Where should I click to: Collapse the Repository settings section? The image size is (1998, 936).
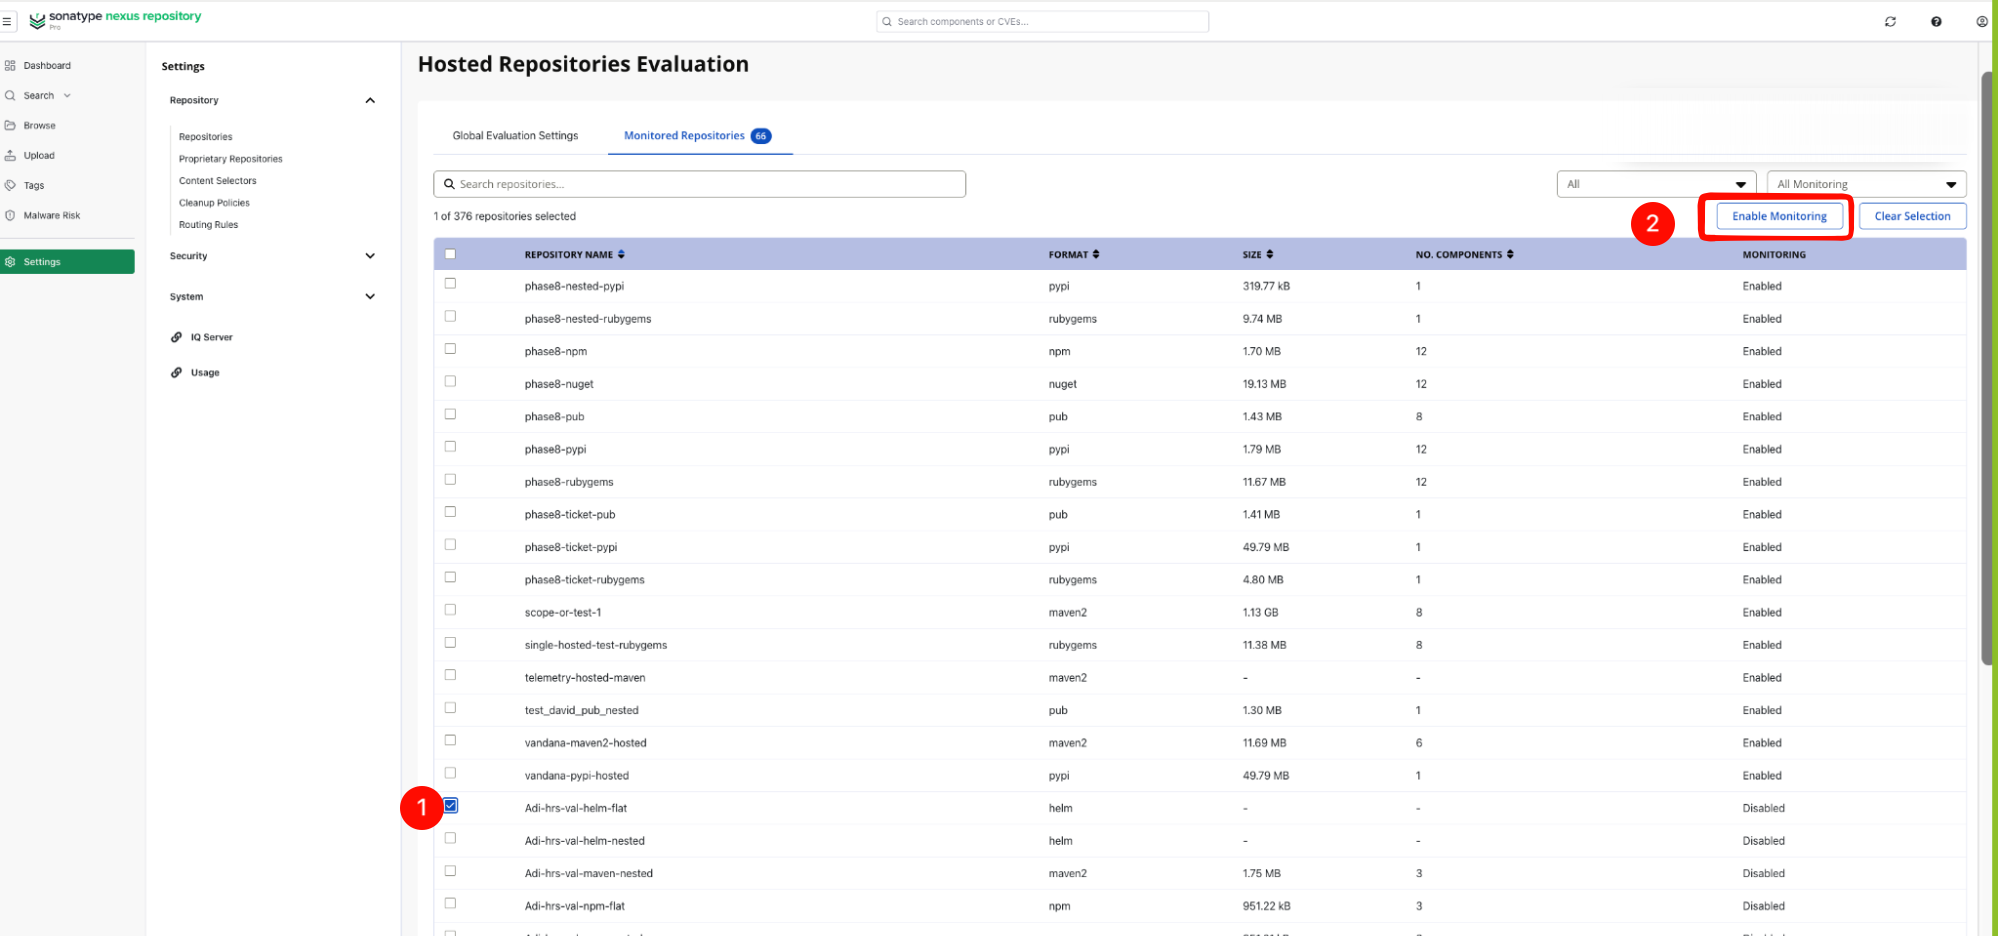[x=370, y=101]
